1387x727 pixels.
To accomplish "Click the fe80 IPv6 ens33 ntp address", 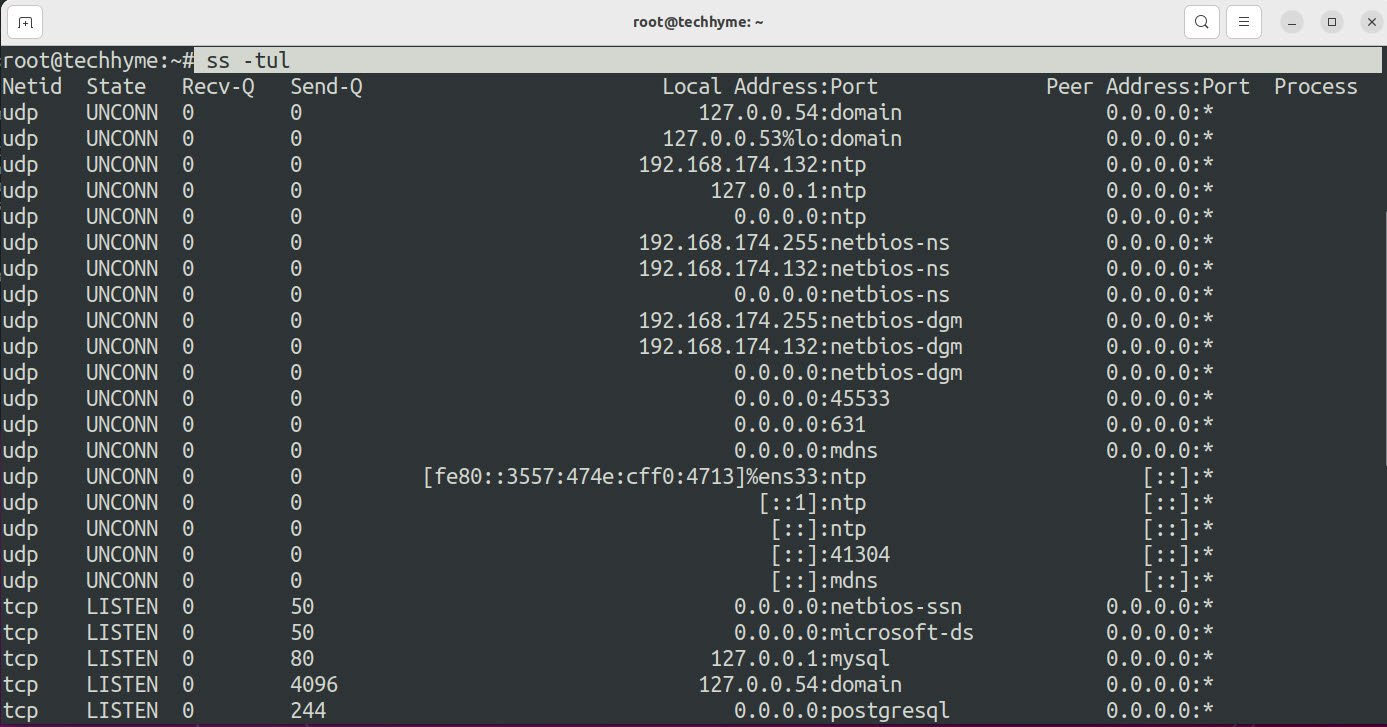I will [x=645, y=477].
